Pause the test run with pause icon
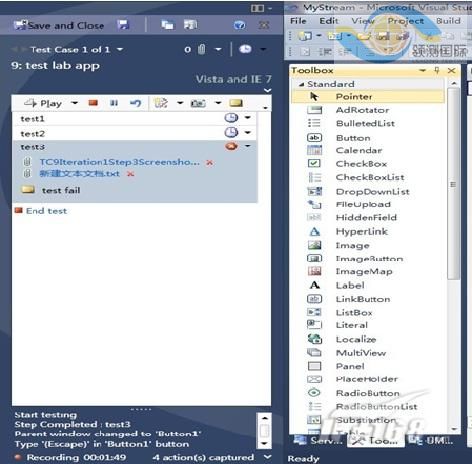Image resolution: width=472 pixels, height=464 pixels. tap(114, 103)
